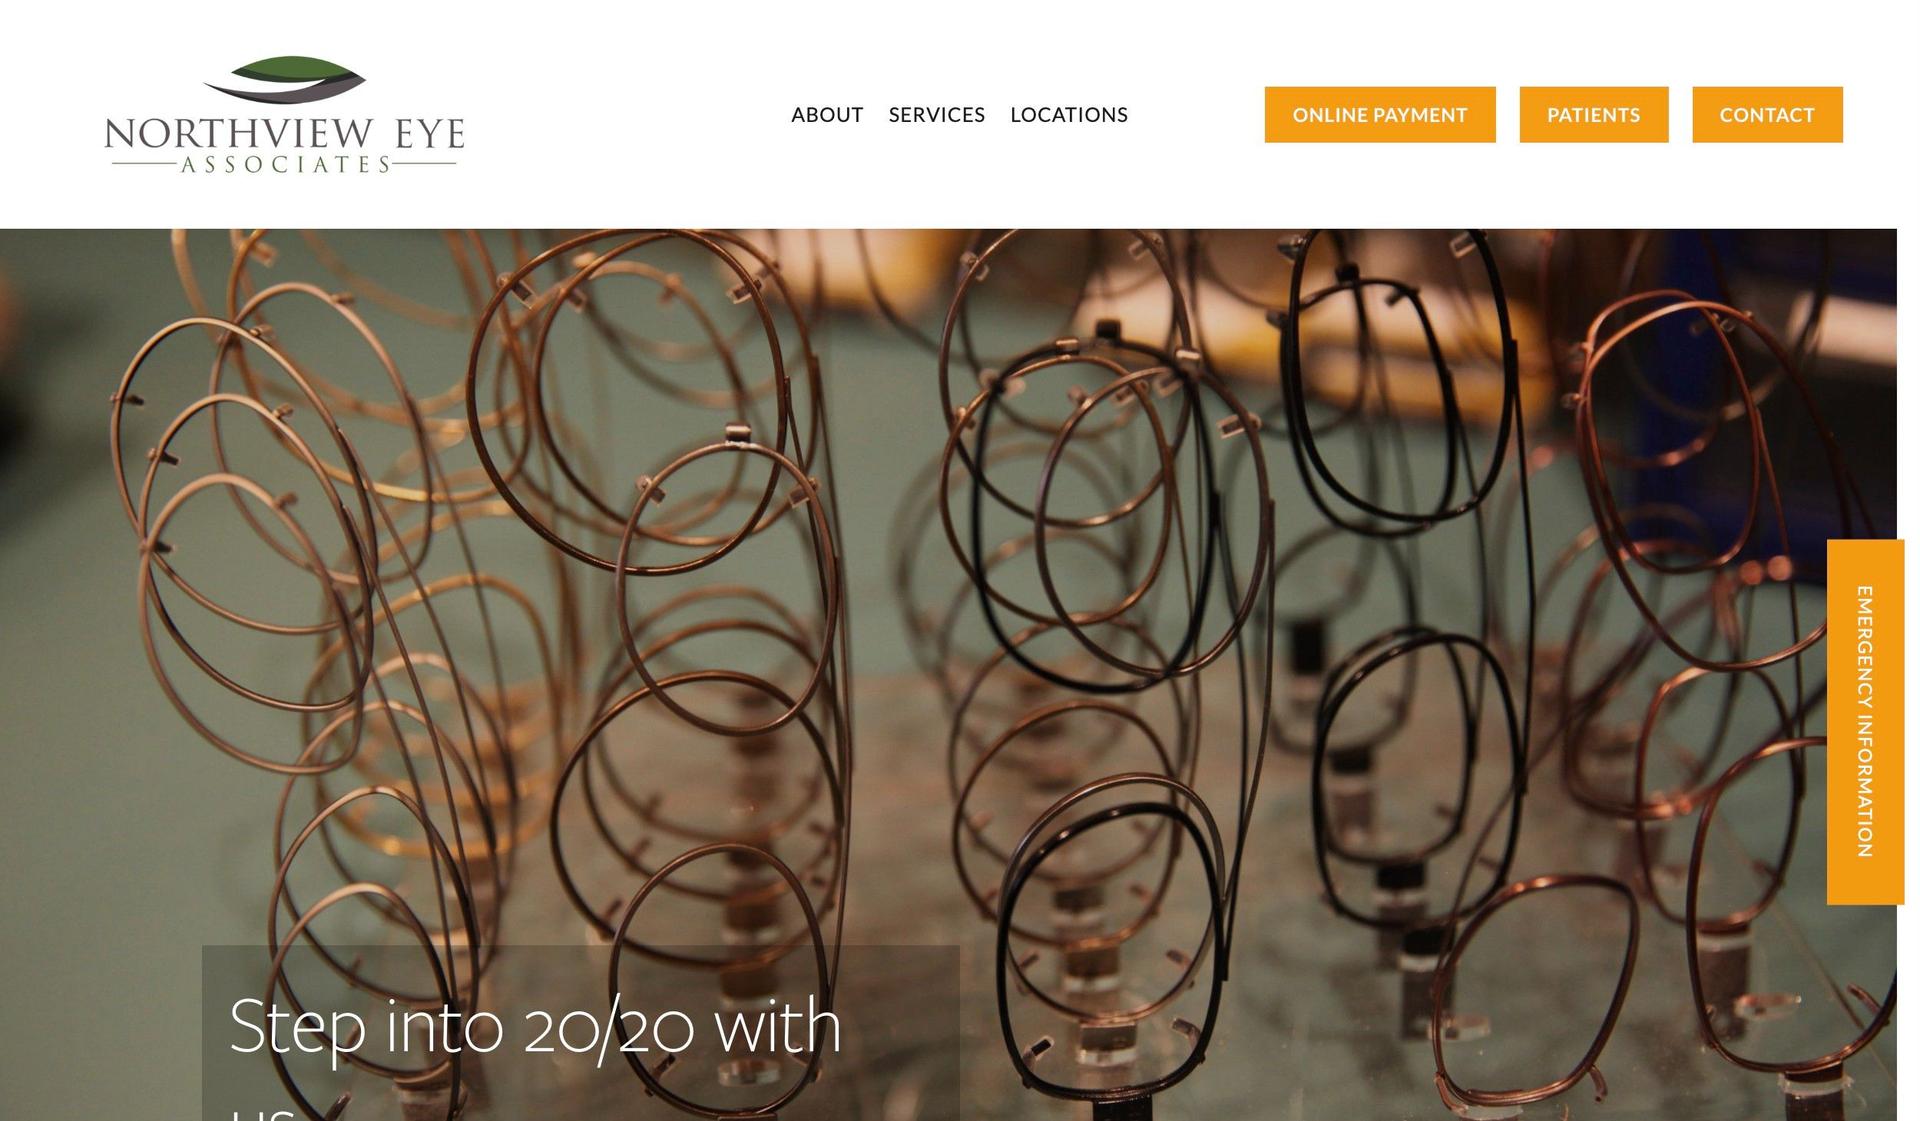Click the translucent gray caption box

pos(580,1033)
